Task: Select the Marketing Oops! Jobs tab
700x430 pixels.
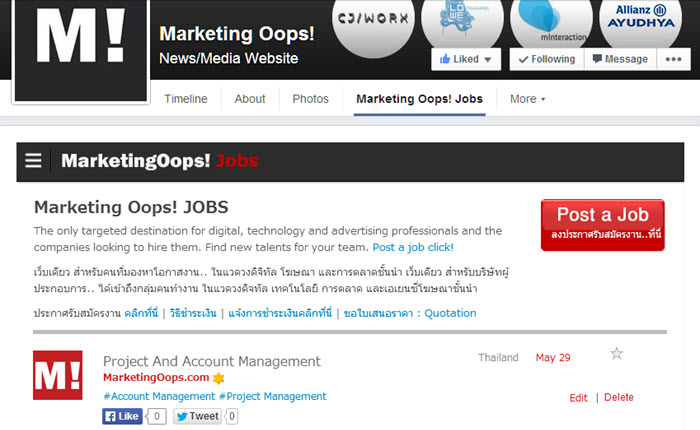Action: (x=420, y=99)
